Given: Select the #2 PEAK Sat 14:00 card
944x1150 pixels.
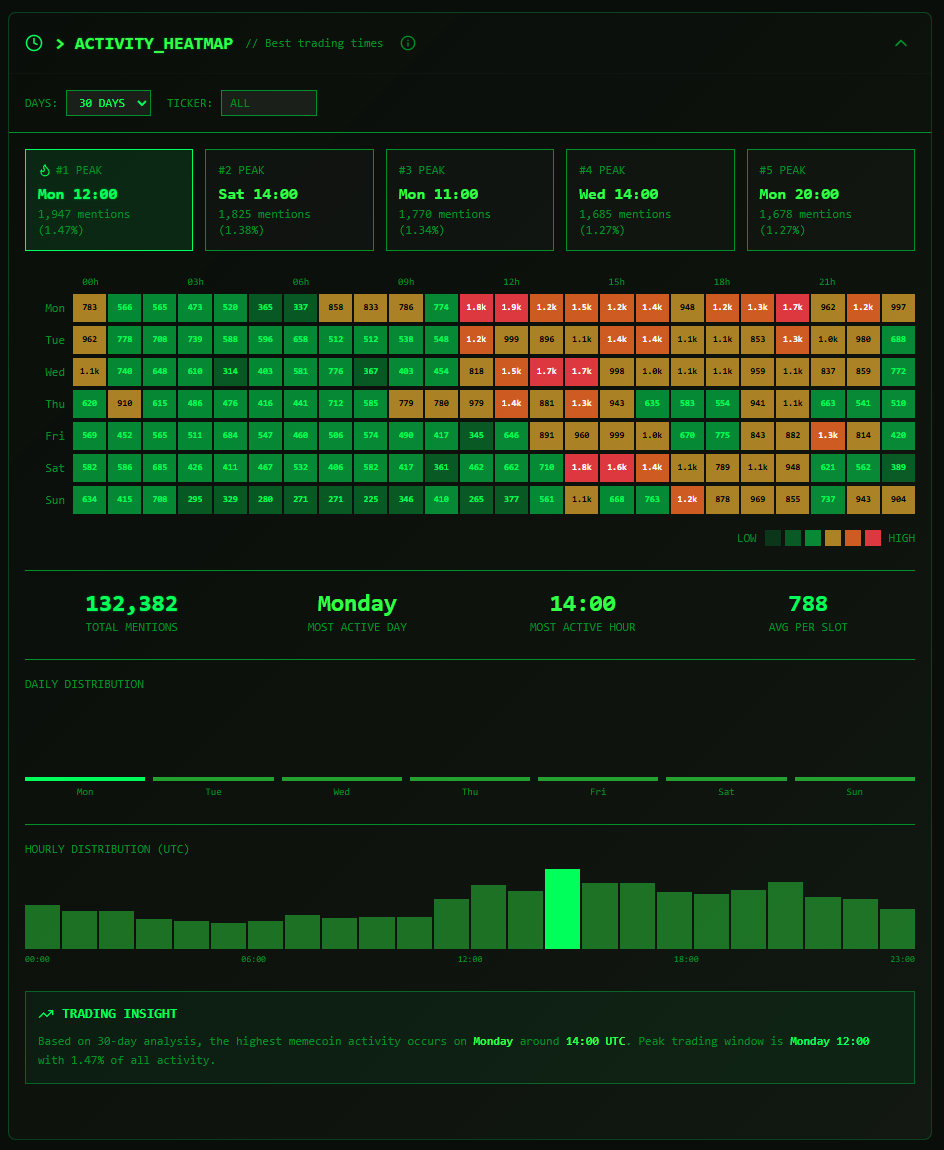Looking at the screenshot, I should click(289, 200).
